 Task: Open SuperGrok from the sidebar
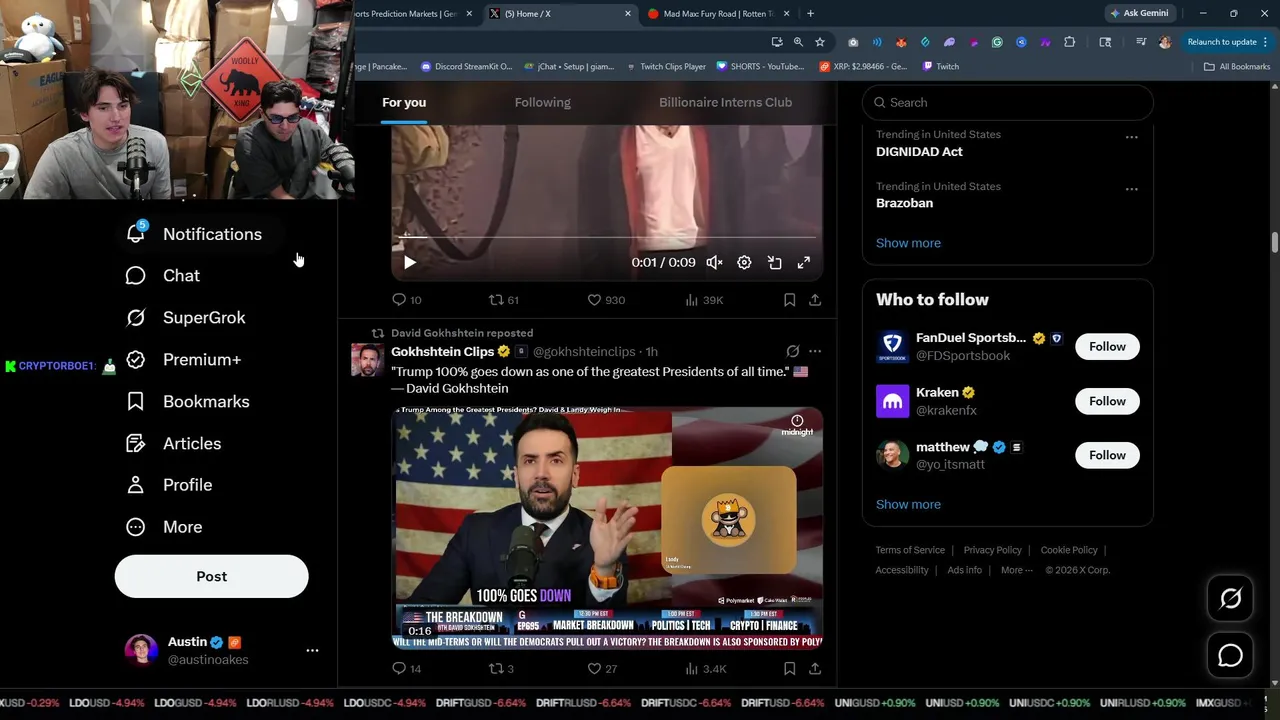pos(185,318)
